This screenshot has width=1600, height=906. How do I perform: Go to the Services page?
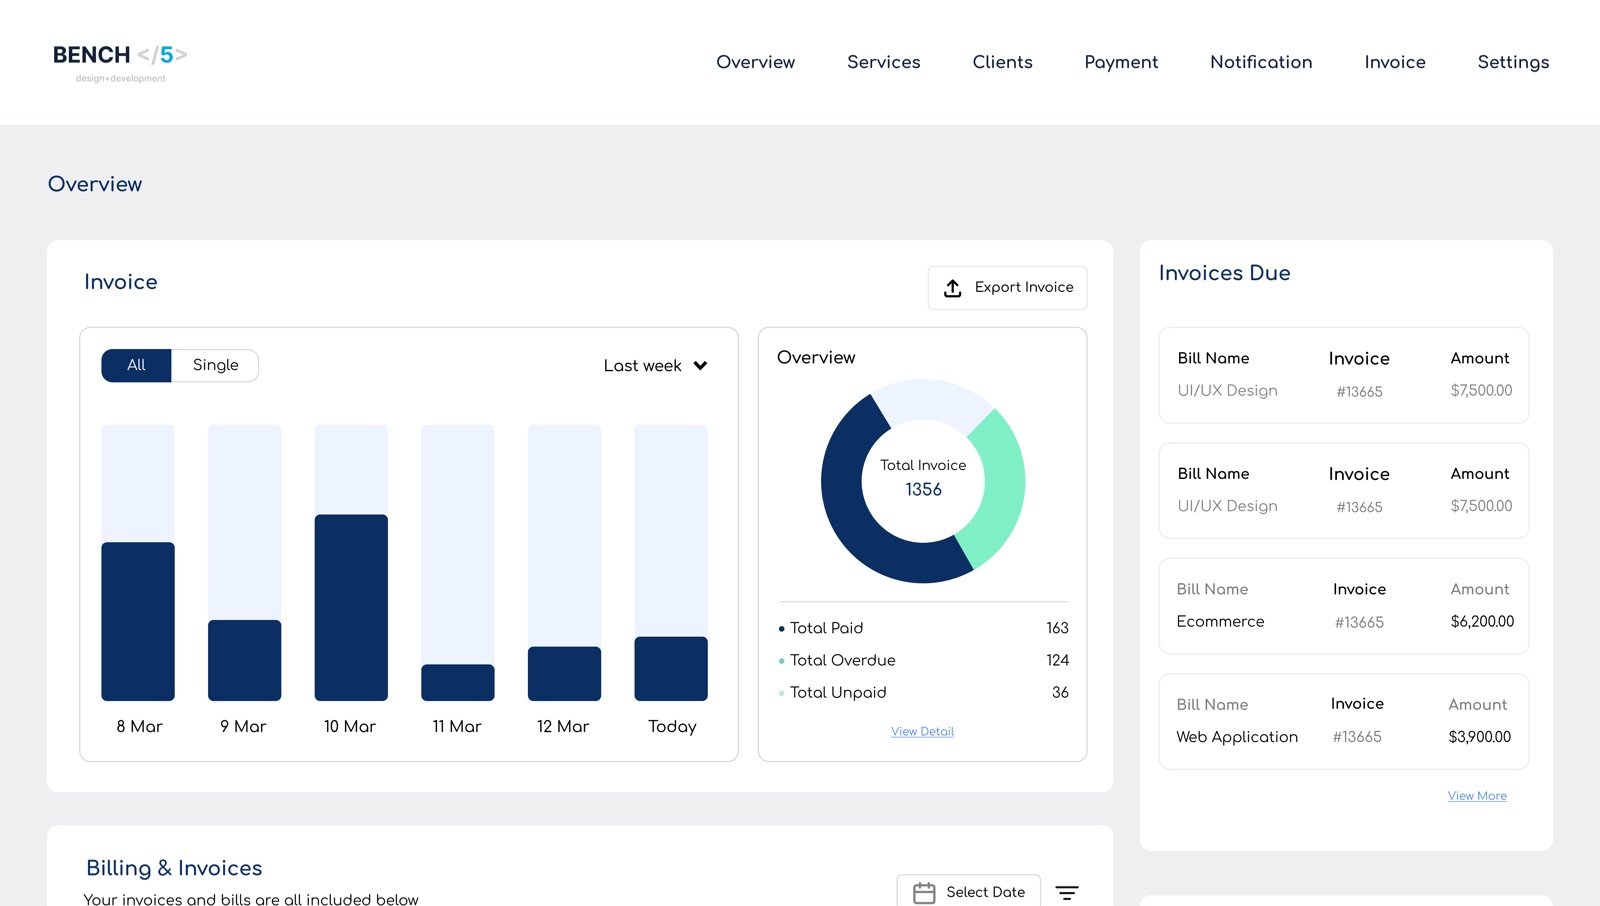(883, 62)
